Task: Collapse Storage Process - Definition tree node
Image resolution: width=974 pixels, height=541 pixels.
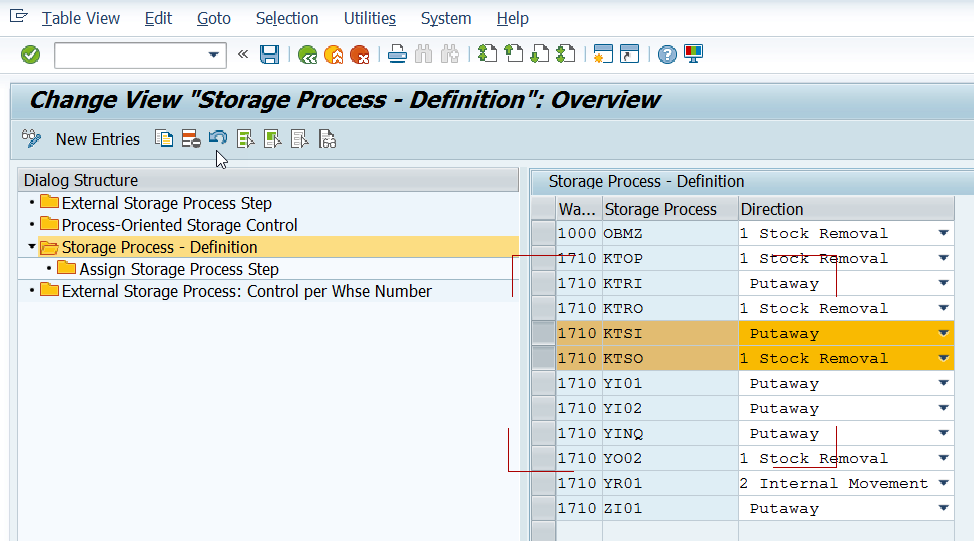Action: [32, 247]
